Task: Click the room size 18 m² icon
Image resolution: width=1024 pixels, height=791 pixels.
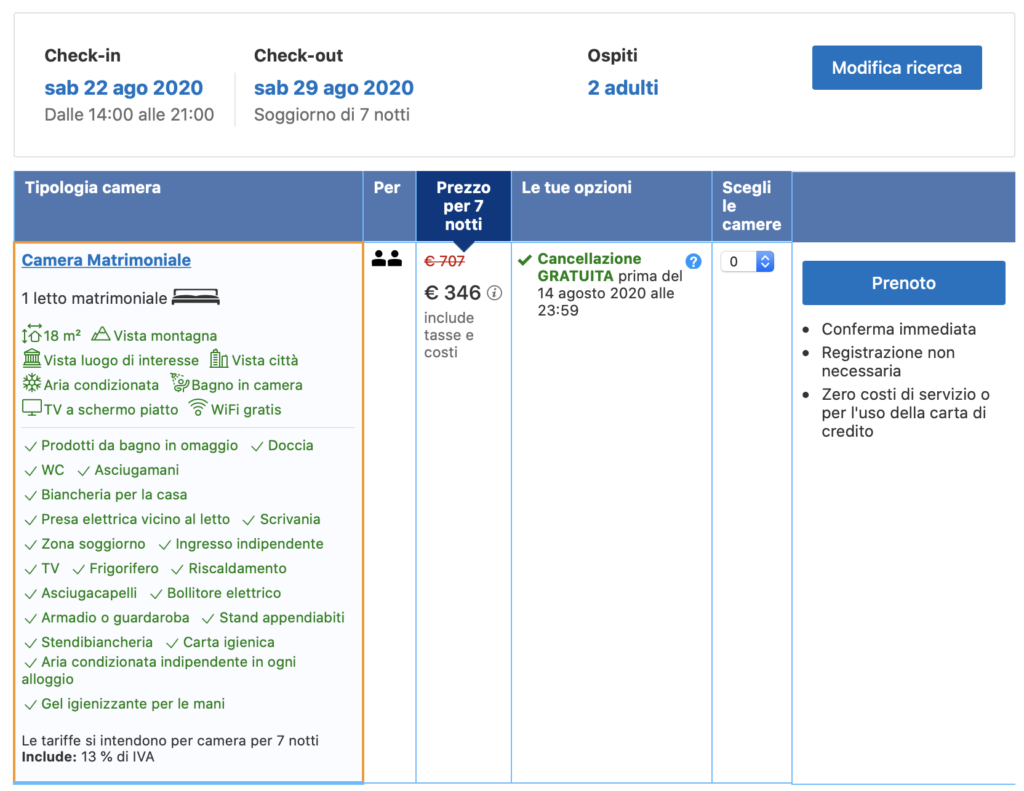Action: tap(32, 335)
